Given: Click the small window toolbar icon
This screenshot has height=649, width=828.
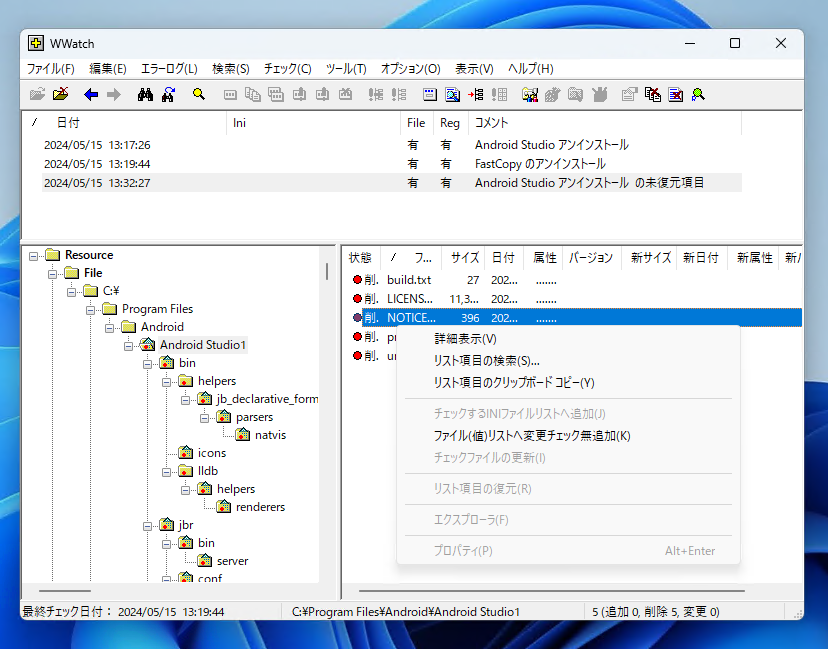Looking at the screenshot, I should point(430,95).
